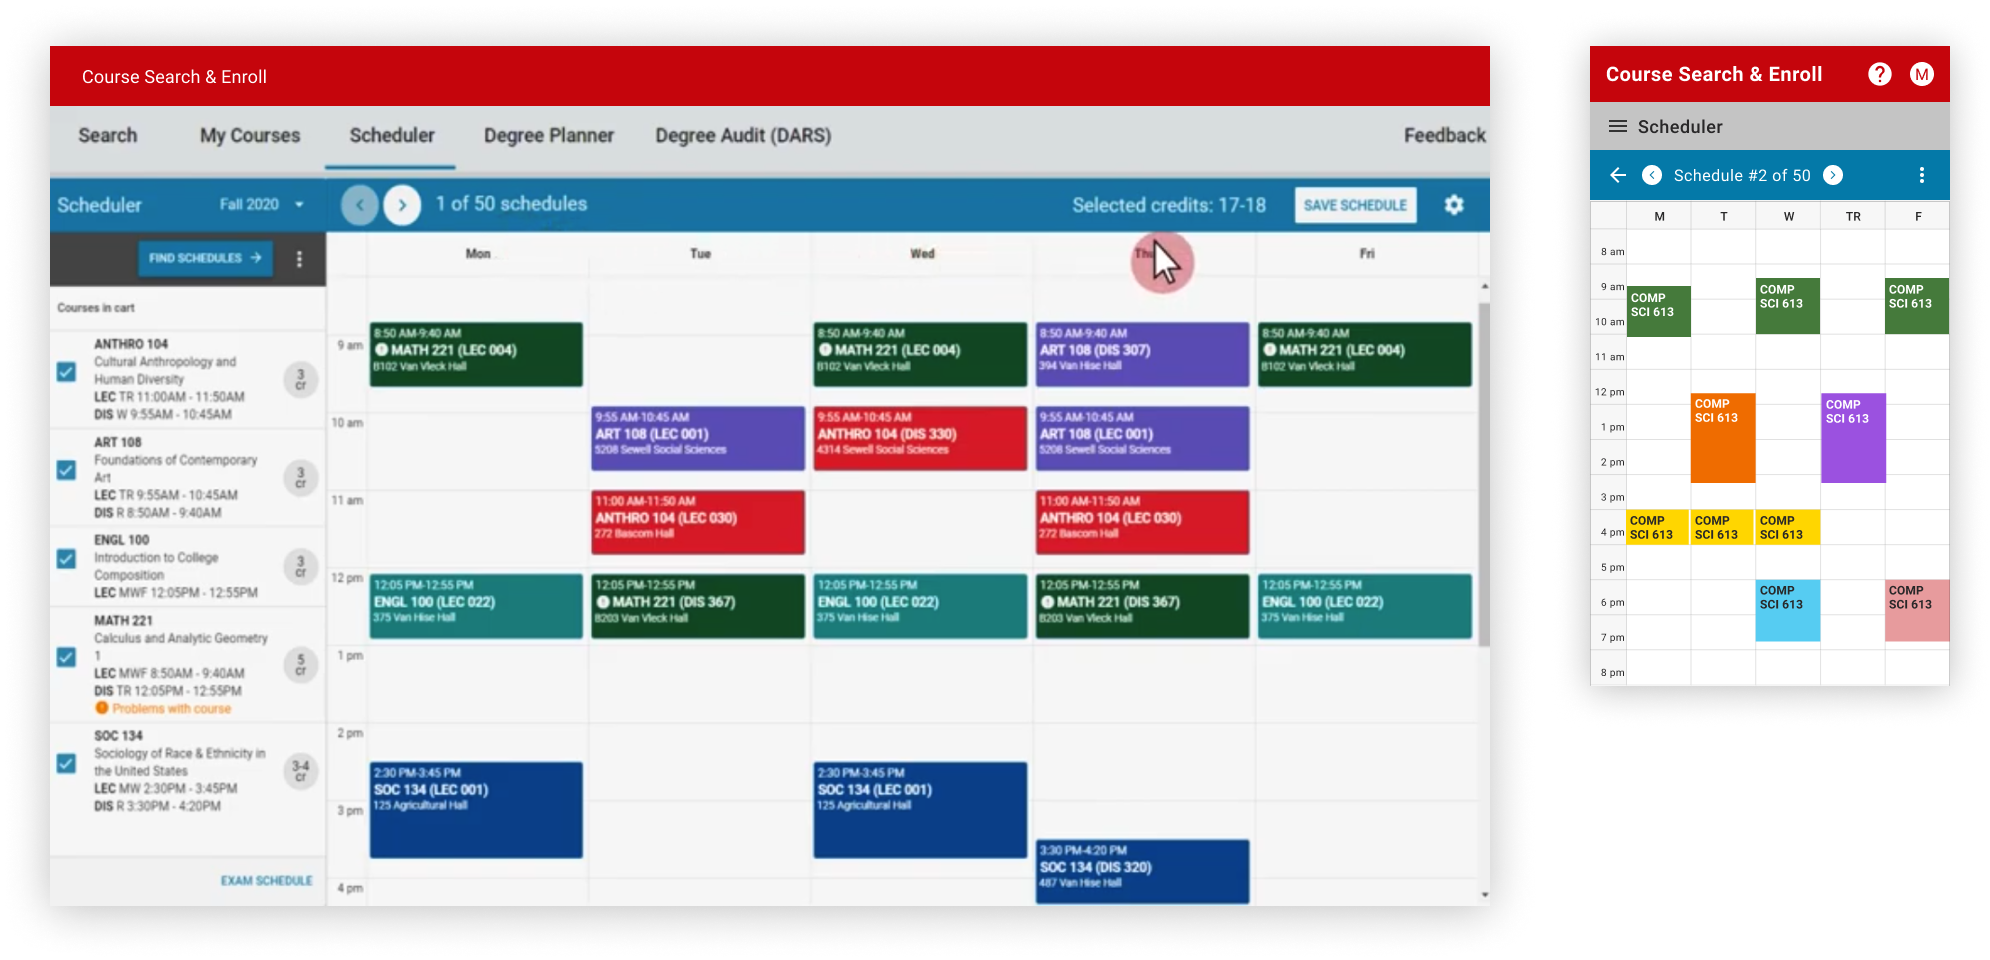1990x960 pixels.
Task: Click the Save Schedule button
Action: 1355,205
